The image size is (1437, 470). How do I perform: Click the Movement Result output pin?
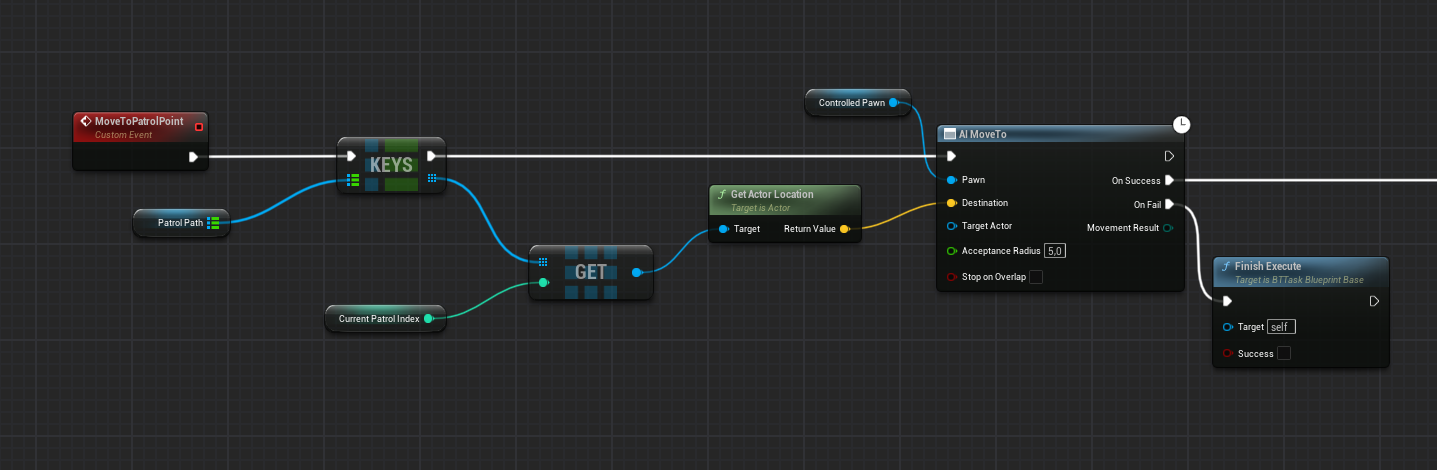tap(1169, 228)
